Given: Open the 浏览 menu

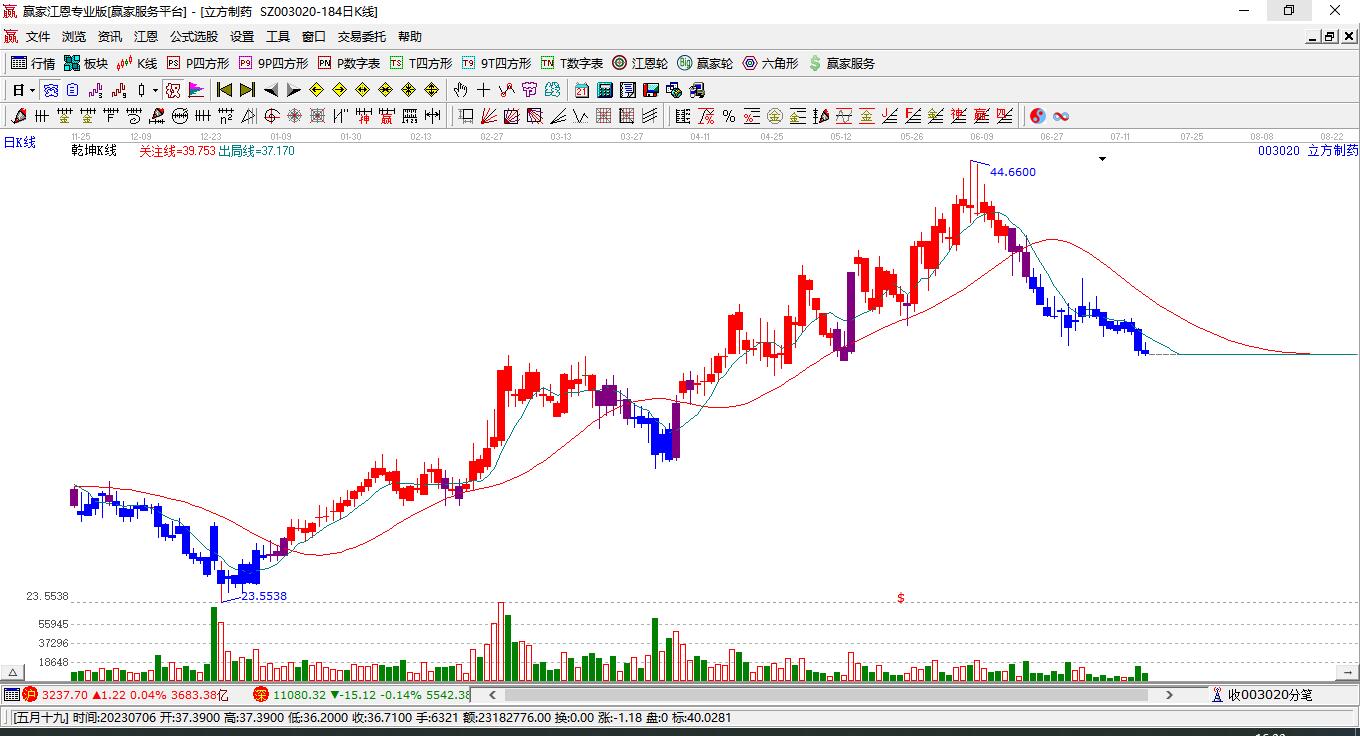Looking at the screenshot, I should (x=74, y=37).
